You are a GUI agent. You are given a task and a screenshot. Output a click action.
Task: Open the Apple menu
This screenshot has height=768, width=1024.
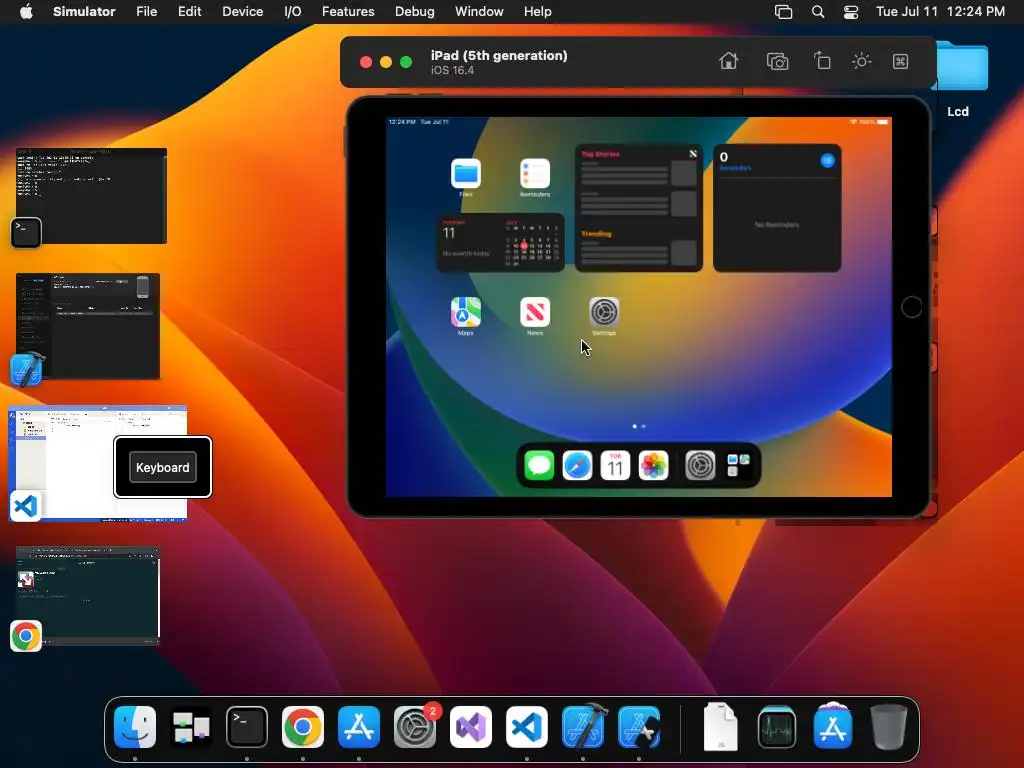(26, 12)
